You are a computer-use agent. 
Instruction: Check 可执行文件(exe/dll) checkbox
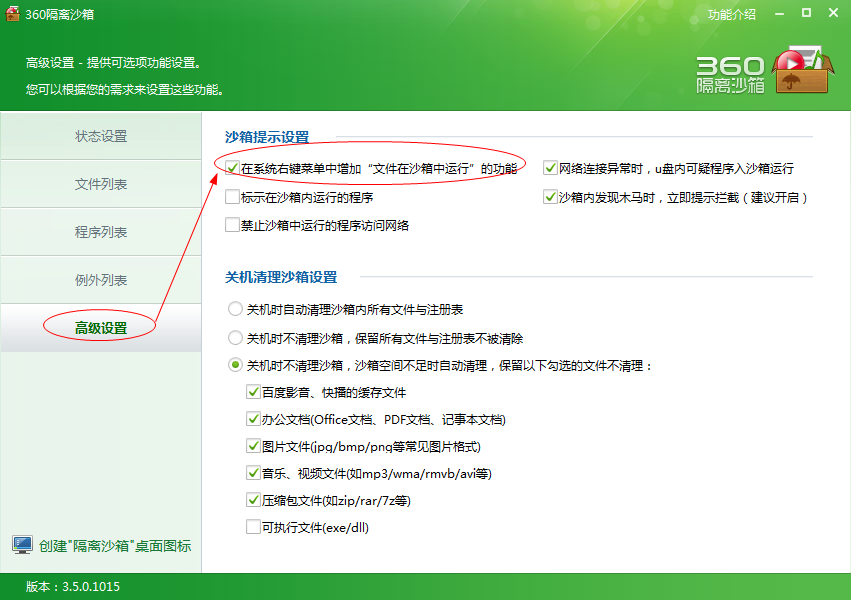point(253,527)
